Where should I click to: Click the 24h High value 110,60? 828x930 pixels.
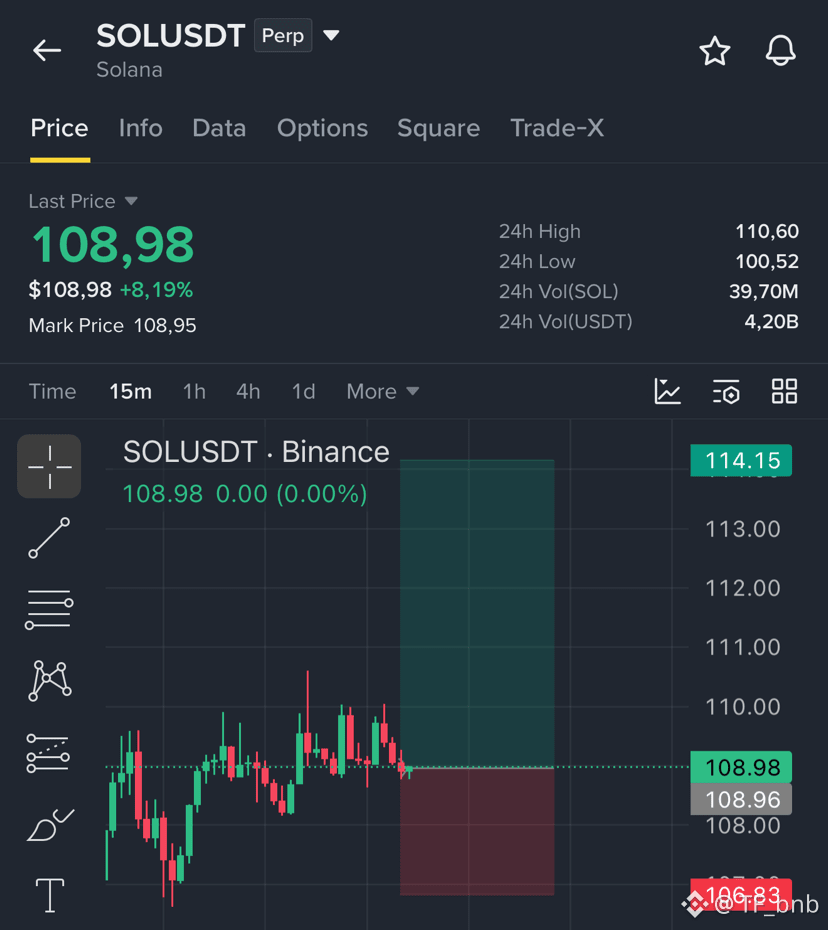click(x=767, y=231)
